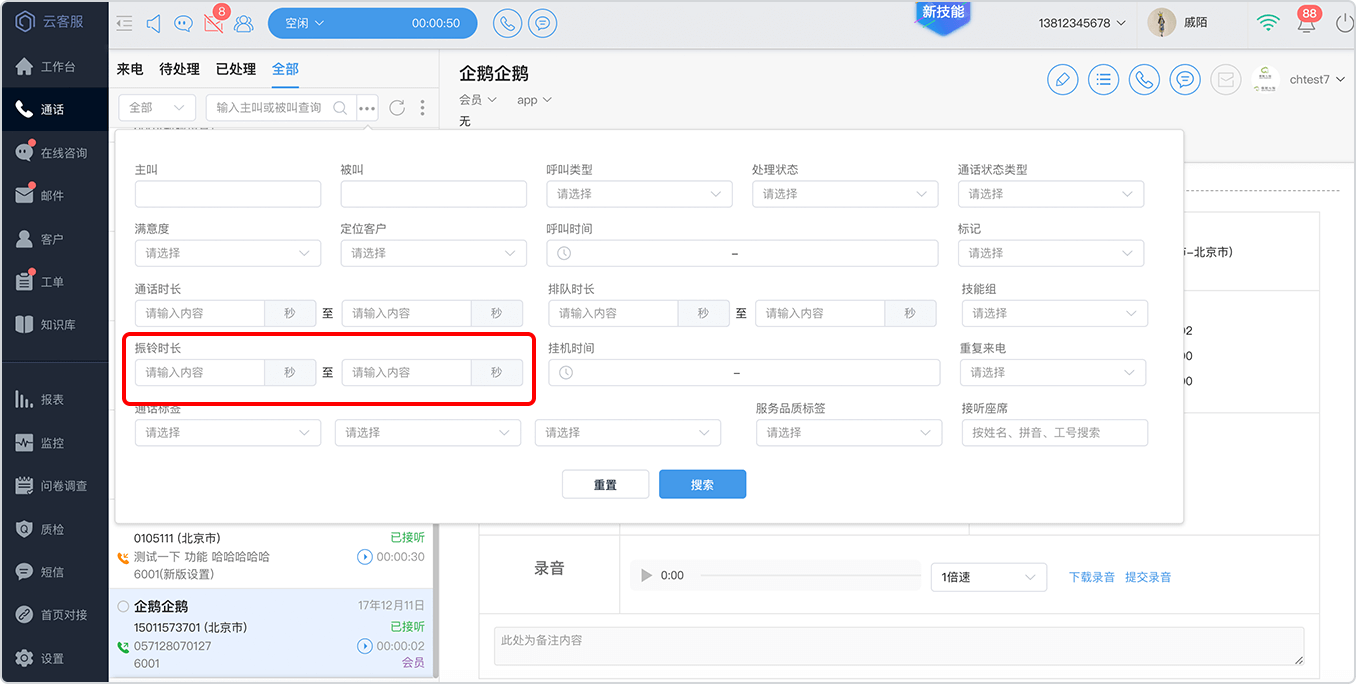Focus the 被叫 input field
The height and width of the screenshot is (684, 1356).
[433, 194]
